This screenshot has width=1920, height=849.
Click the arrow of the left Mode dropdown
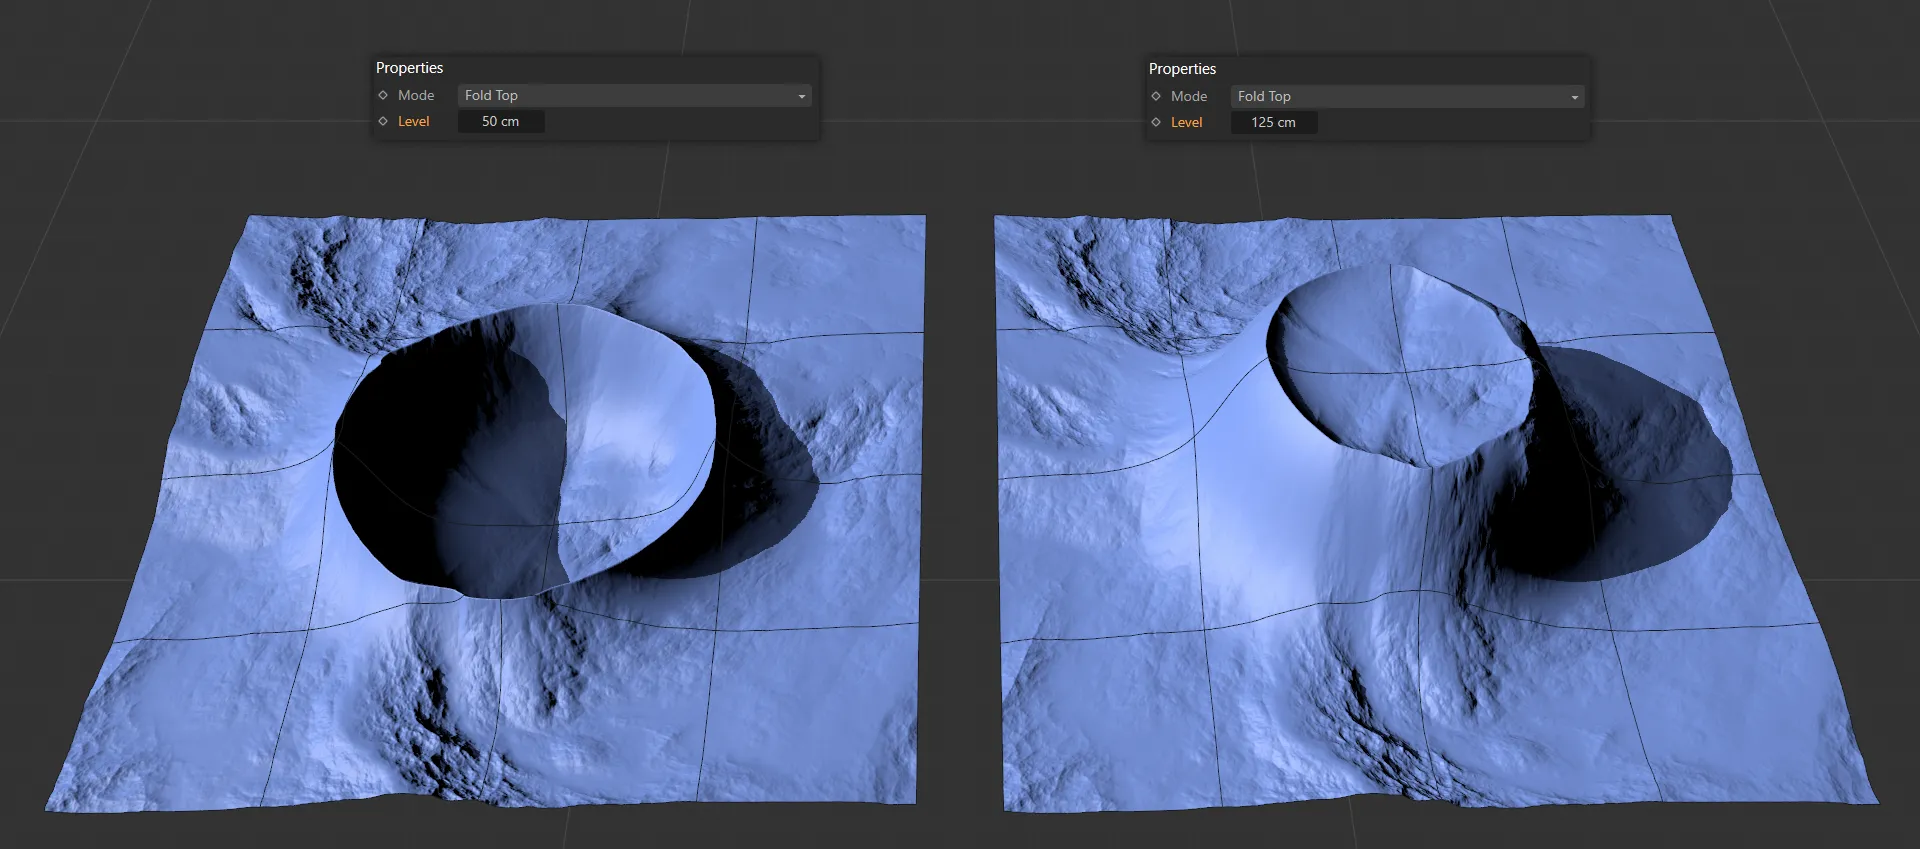click(801, 96)
